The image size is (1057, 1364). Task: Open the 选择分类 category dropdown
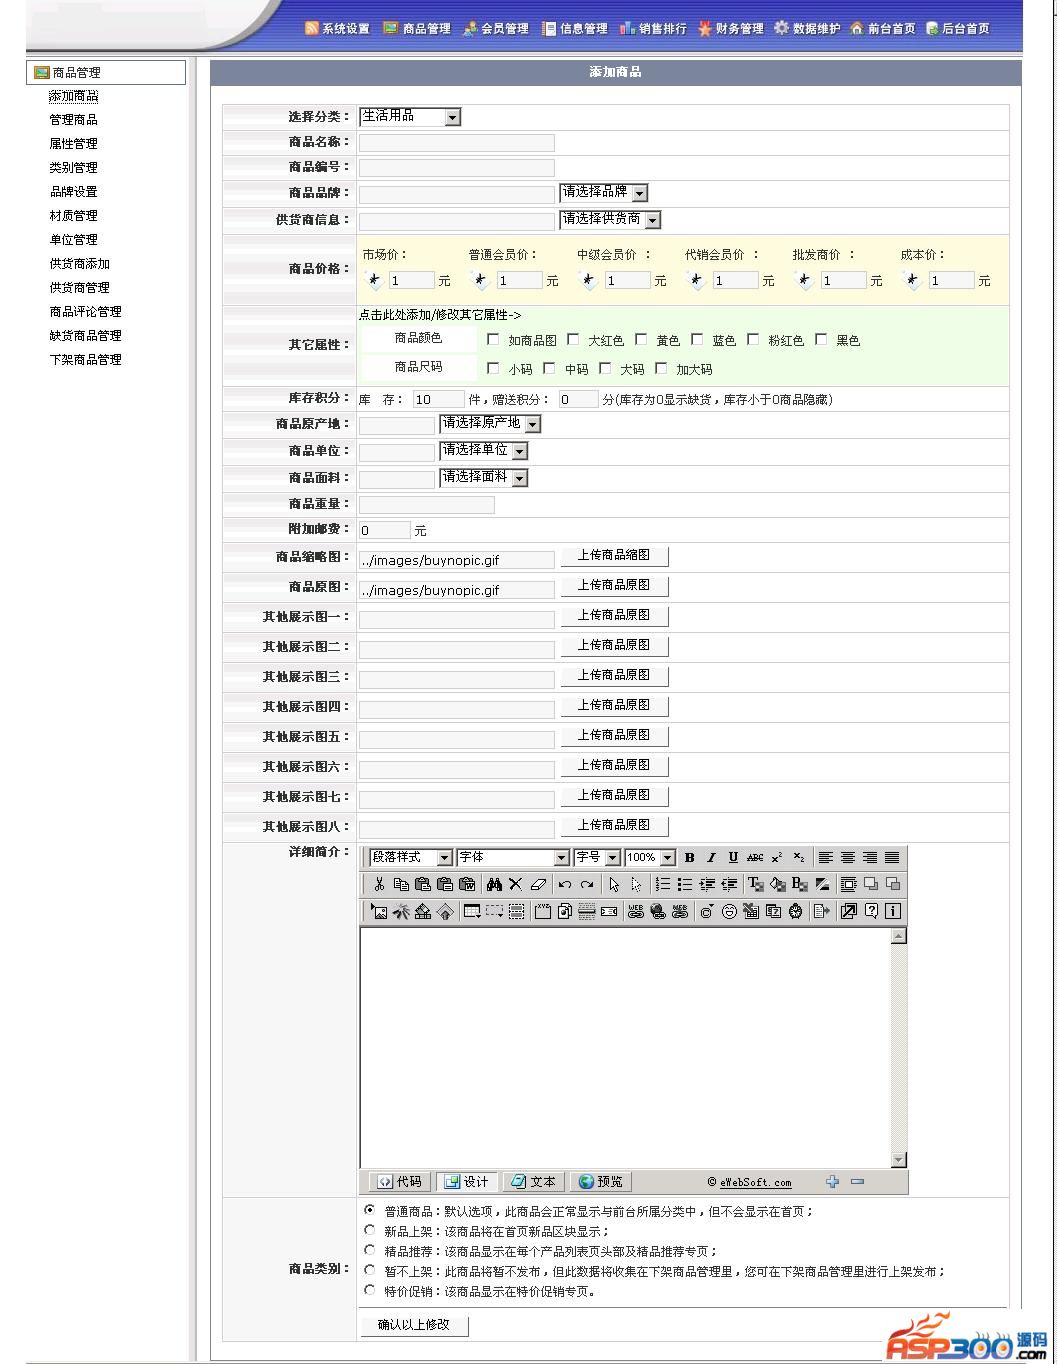(x=452, y=117)
